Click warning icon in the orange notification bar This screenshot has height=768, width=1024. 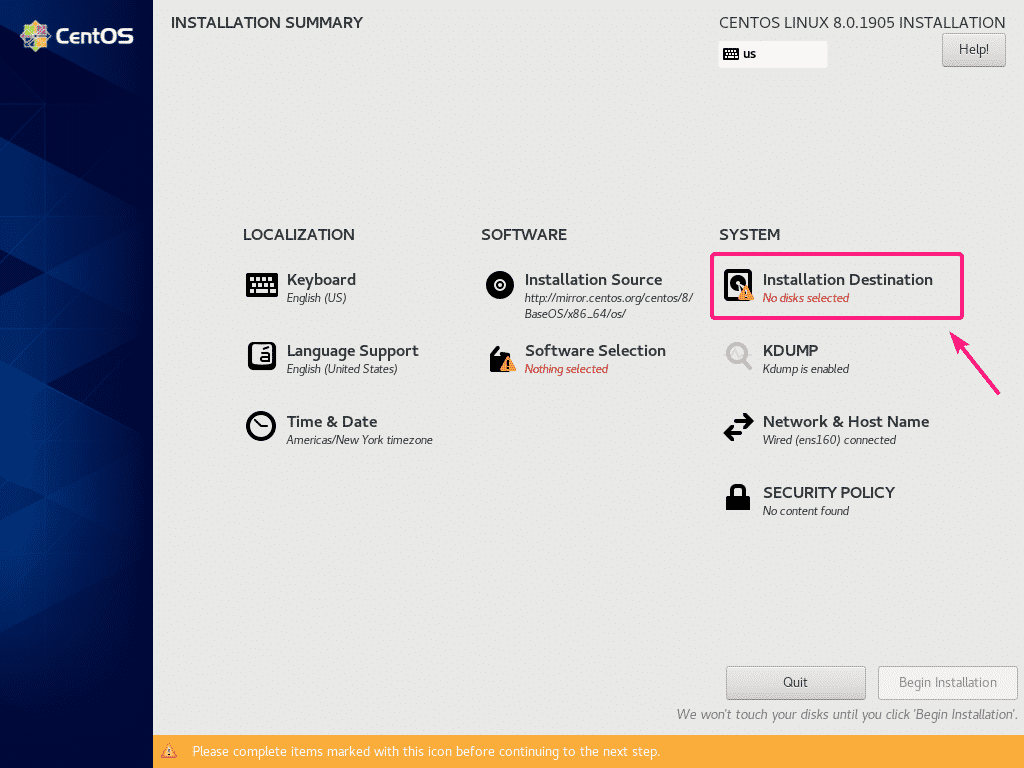point(168,751)
